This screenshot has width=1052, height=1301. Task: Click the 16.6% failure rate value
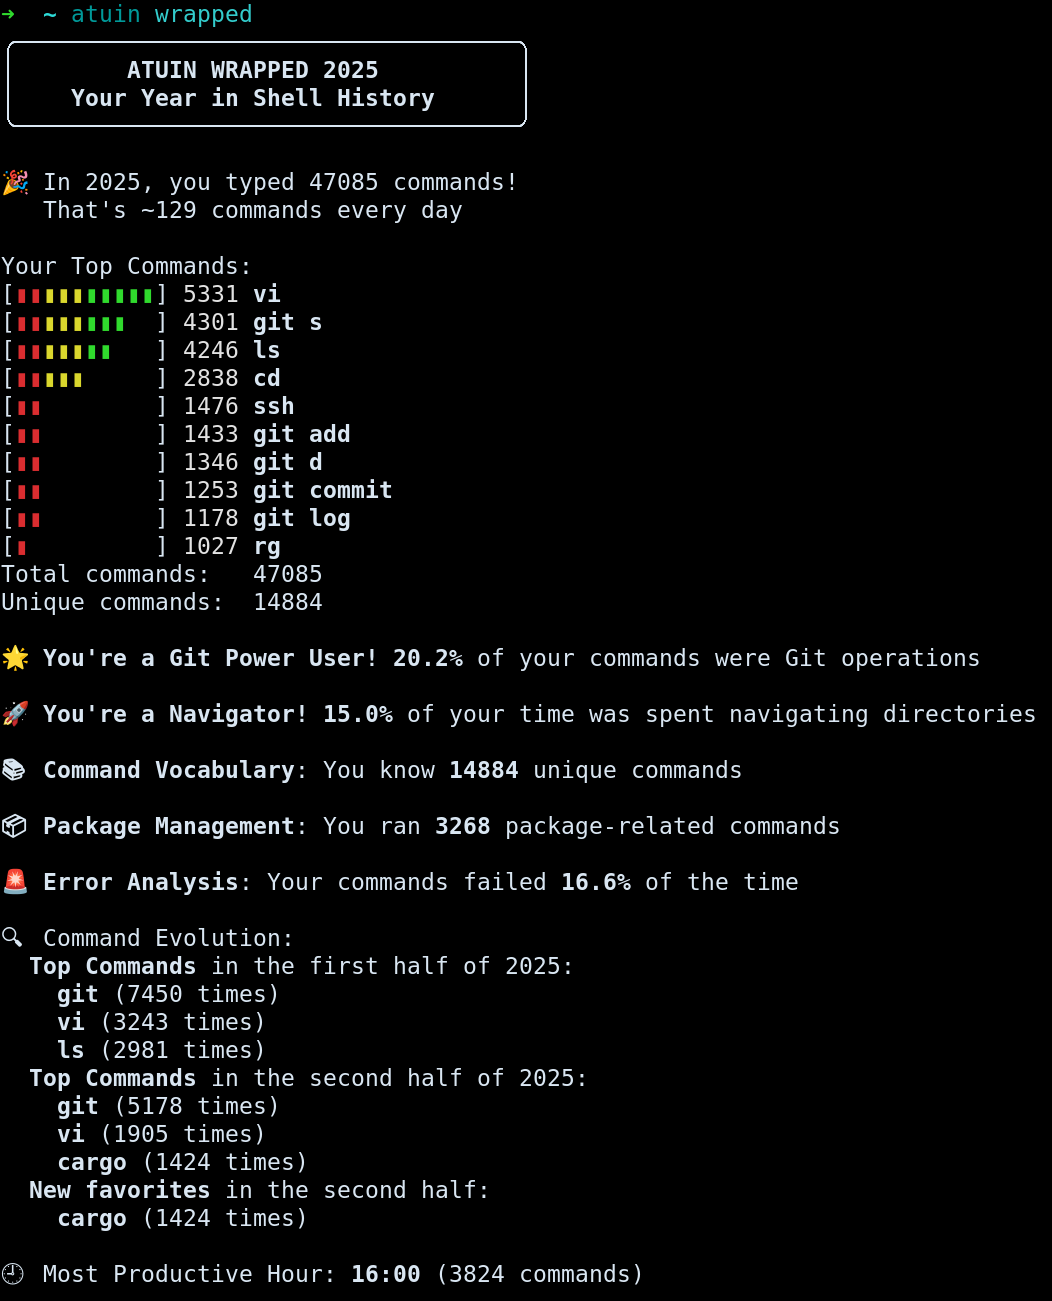click(595, 882)
